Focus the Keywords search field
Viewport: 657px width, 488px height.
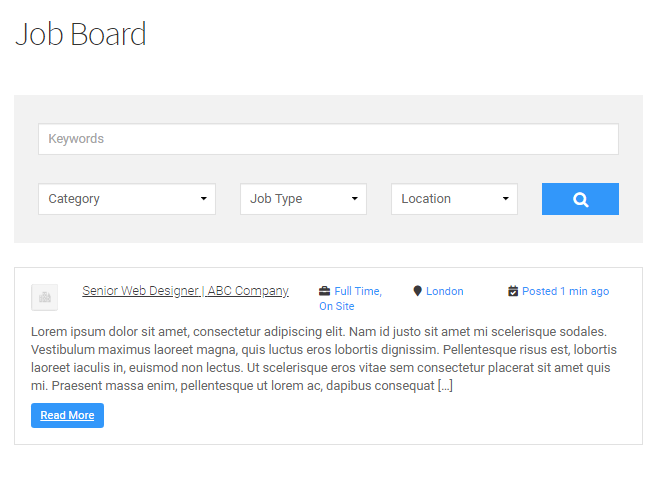click(x=328, y=139)
